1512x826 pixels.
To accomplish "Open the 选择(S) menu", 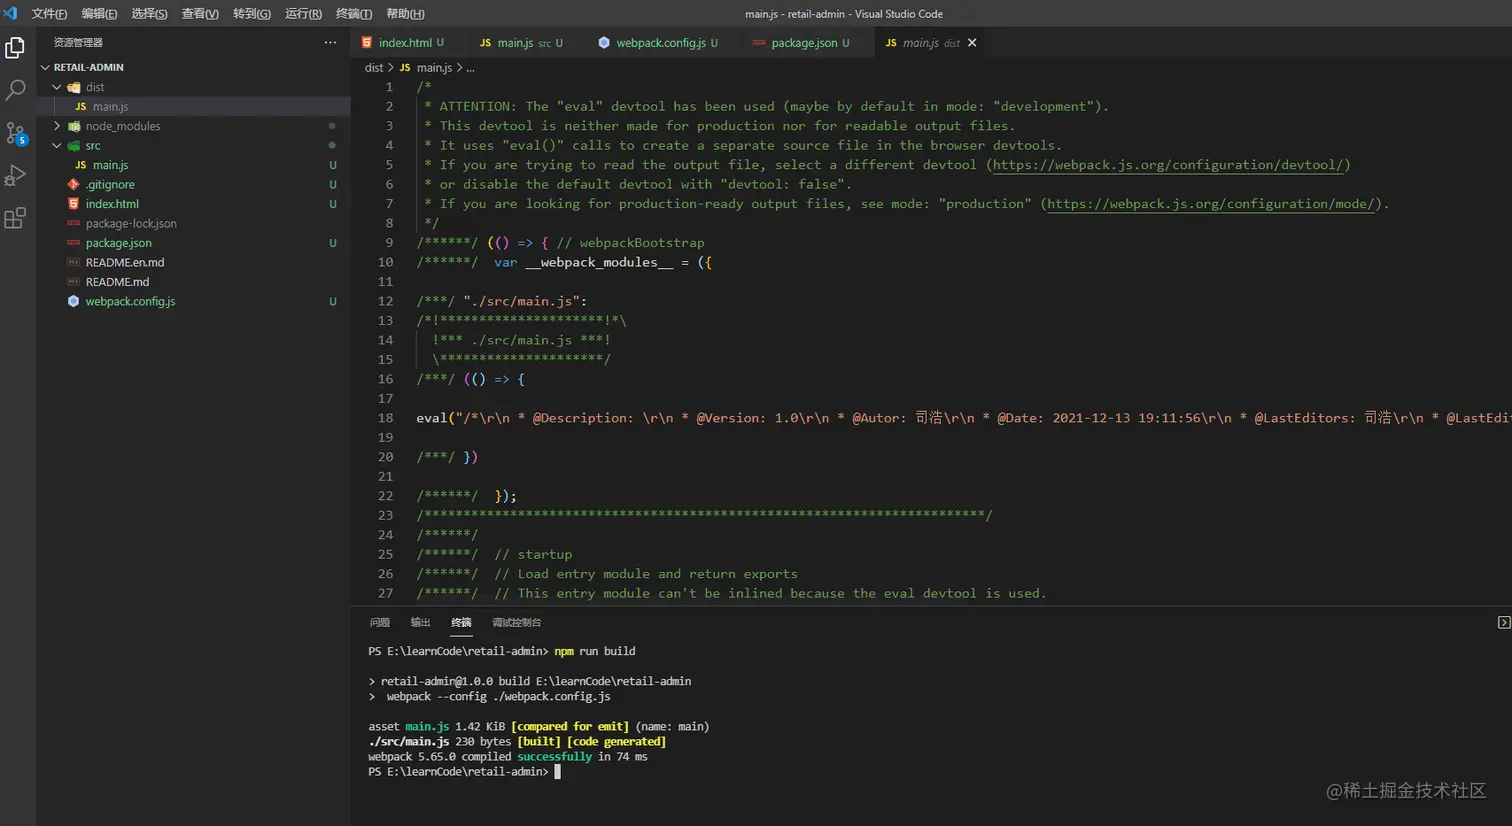I will point(149,14).
